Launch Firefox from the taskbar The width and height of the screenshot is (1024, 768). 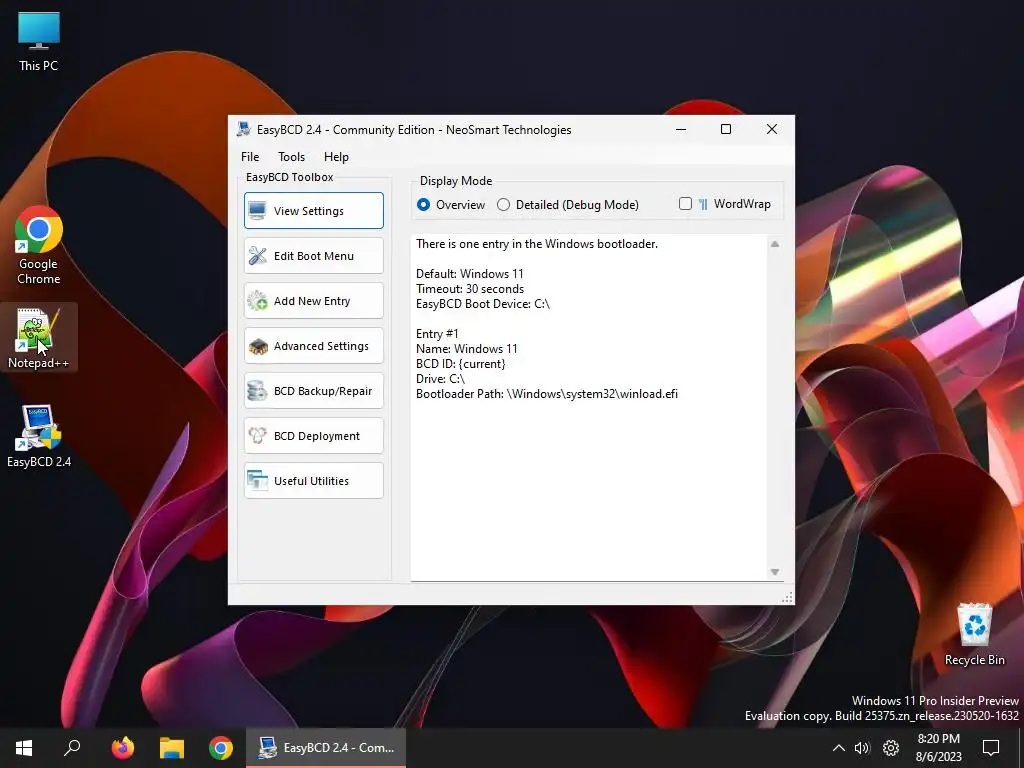click(123, 748)
